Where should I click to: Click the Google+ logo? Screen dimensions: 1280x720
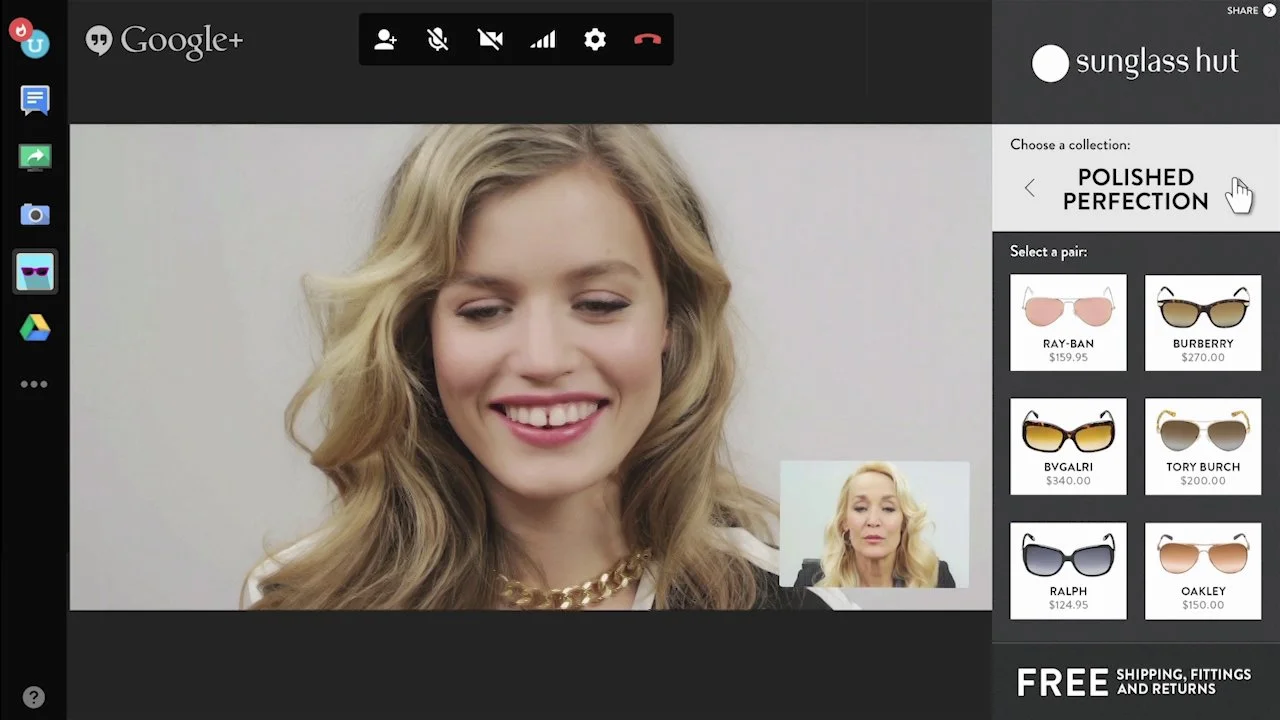(164, 41)
